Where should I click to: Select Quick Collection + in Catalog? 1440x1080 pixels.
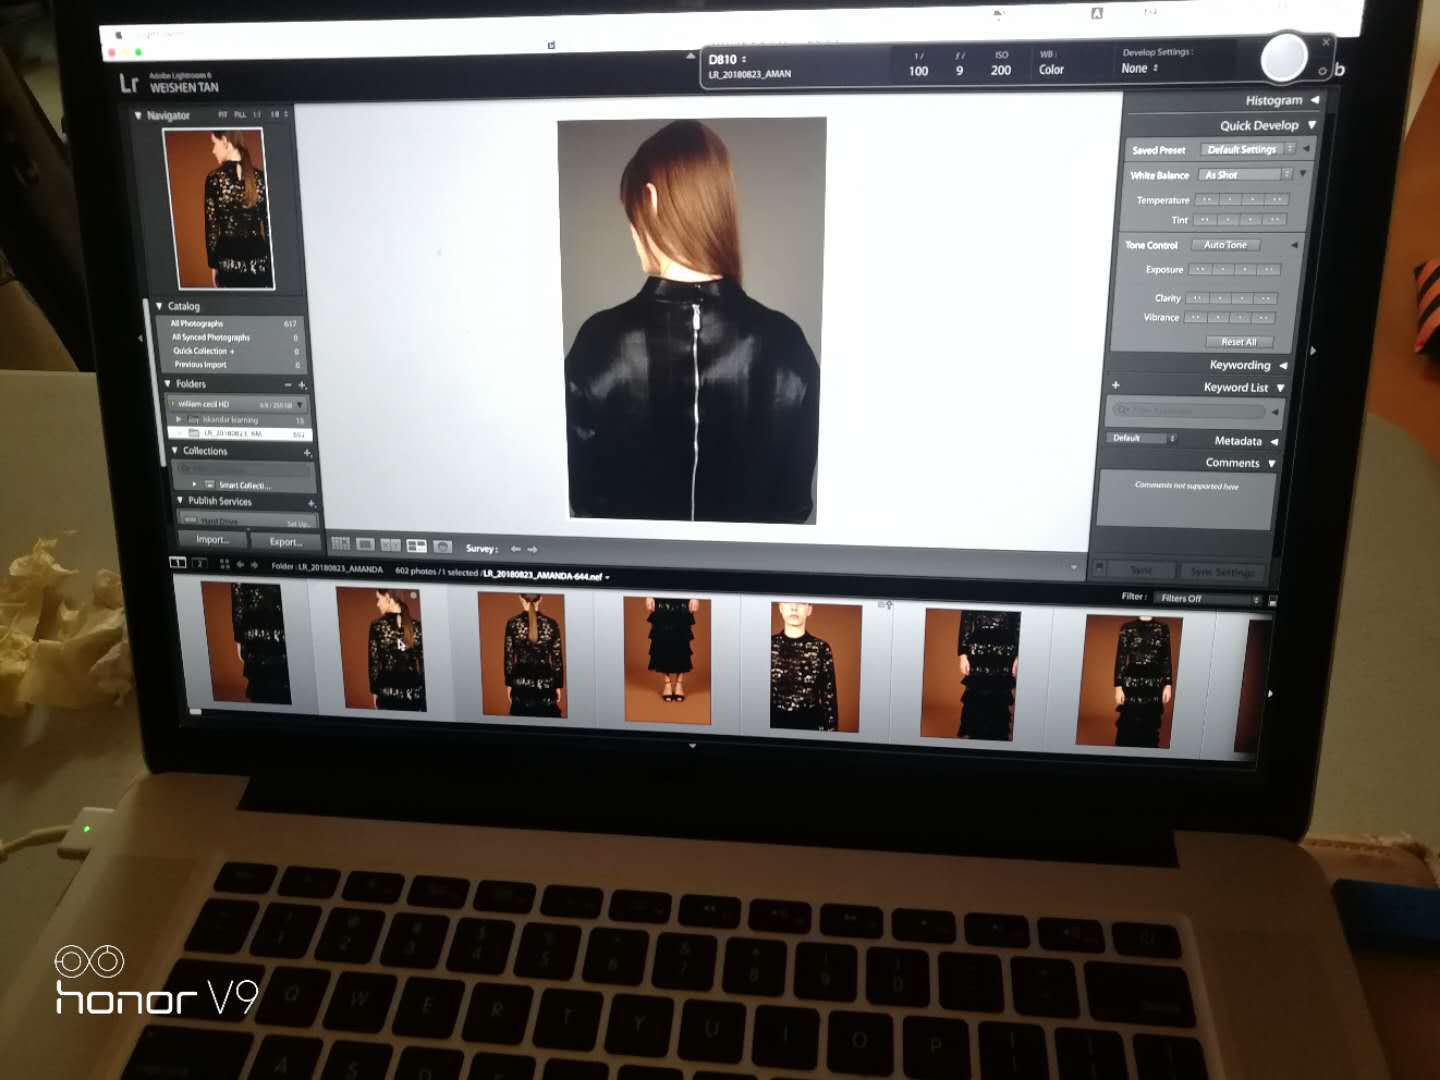235,351
